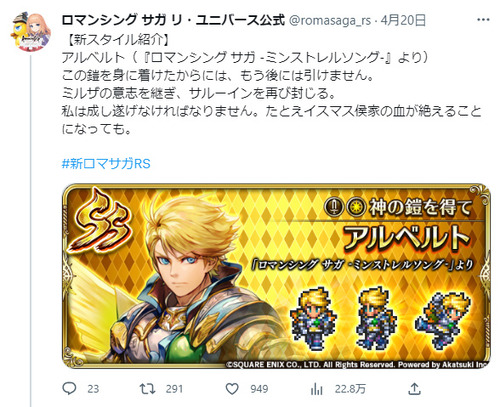Open the ロマンシング サガ リ・ユニバース公式 display name
Screen dimensions: 500x407
(173, 20)
